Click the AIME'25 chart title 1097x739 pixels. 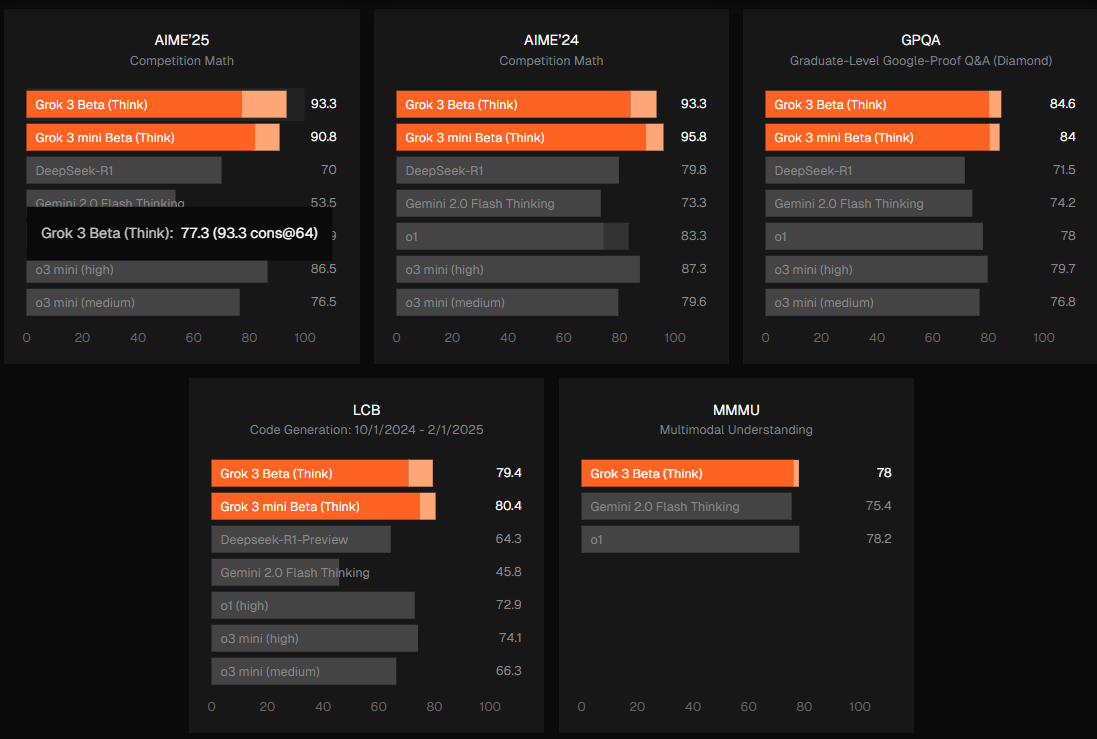point(182,40)
